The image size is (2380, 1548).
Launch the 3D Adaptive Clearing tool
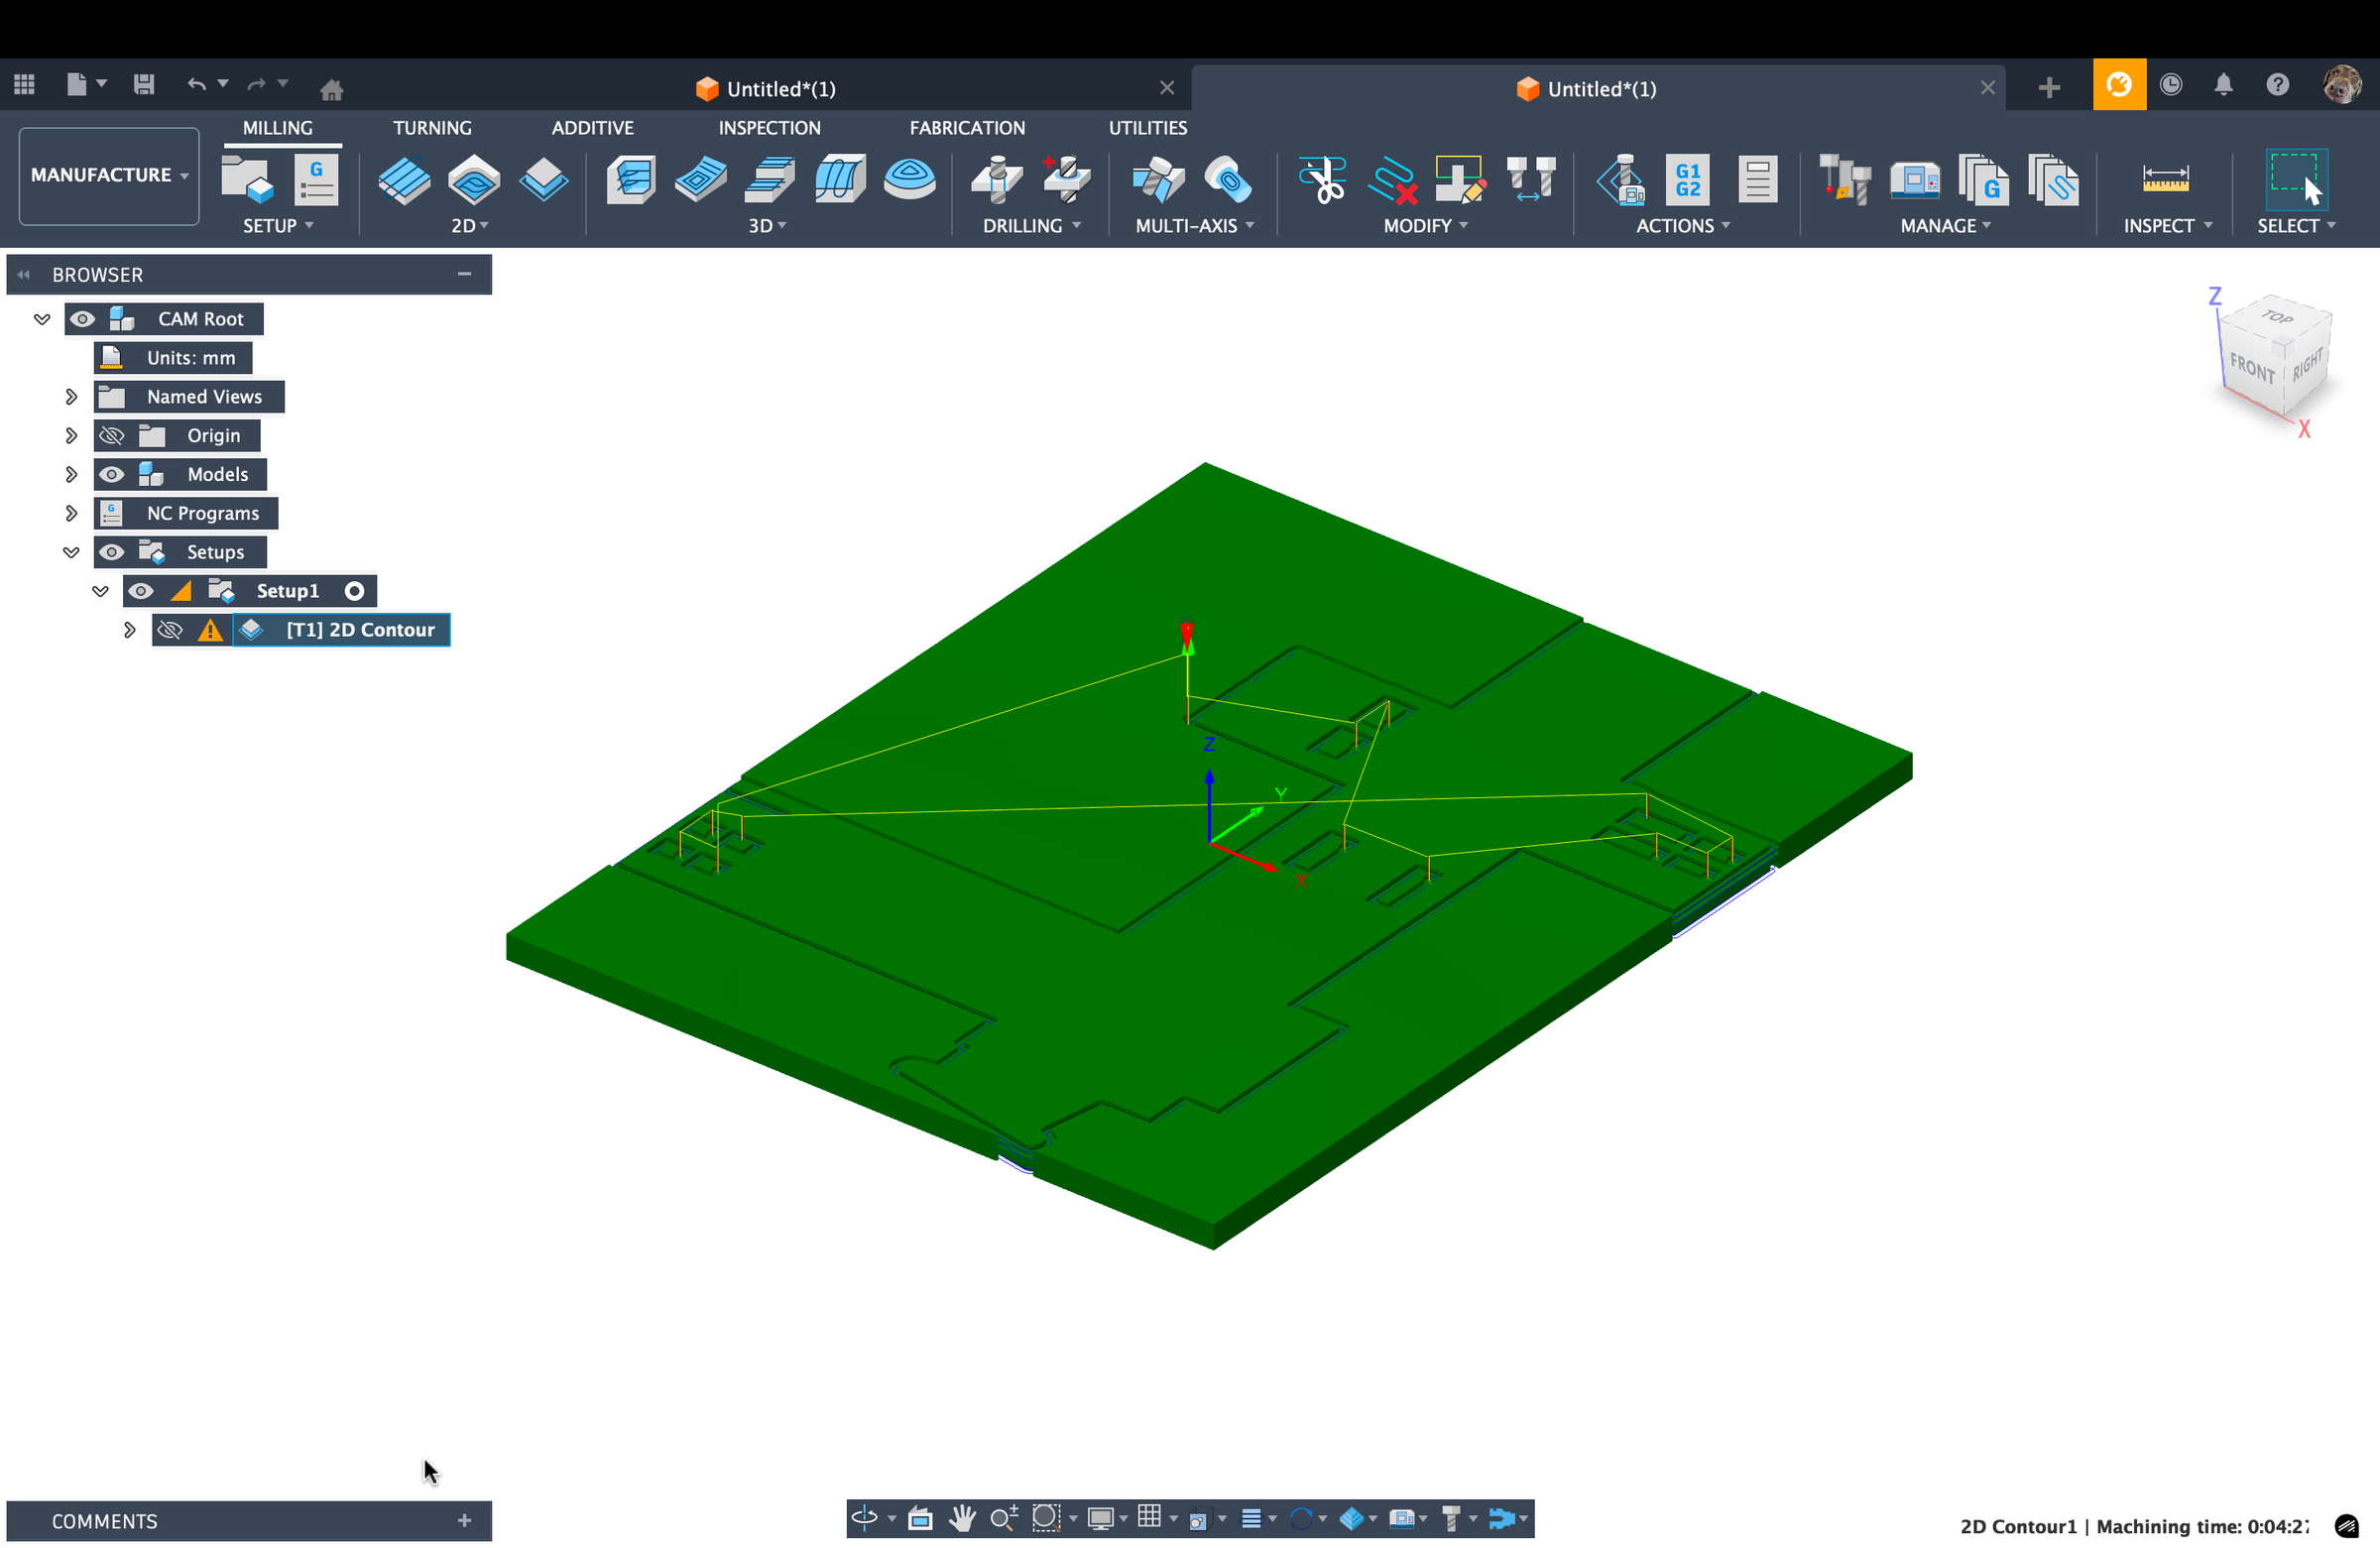click(630, 180)
